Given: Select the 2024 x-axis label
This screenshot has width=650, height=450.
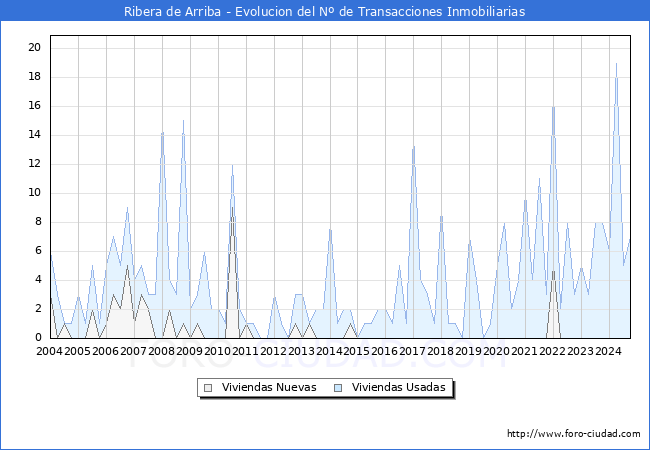Looking at the screenshot, I should (608, 351).
